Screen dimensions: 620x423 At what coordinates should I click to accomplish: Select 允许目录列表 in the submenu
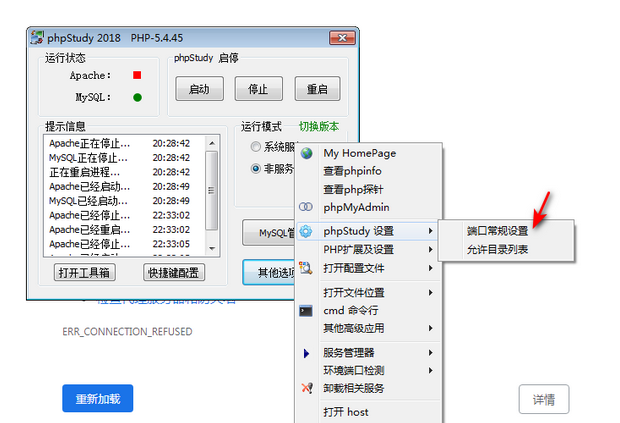506,249
